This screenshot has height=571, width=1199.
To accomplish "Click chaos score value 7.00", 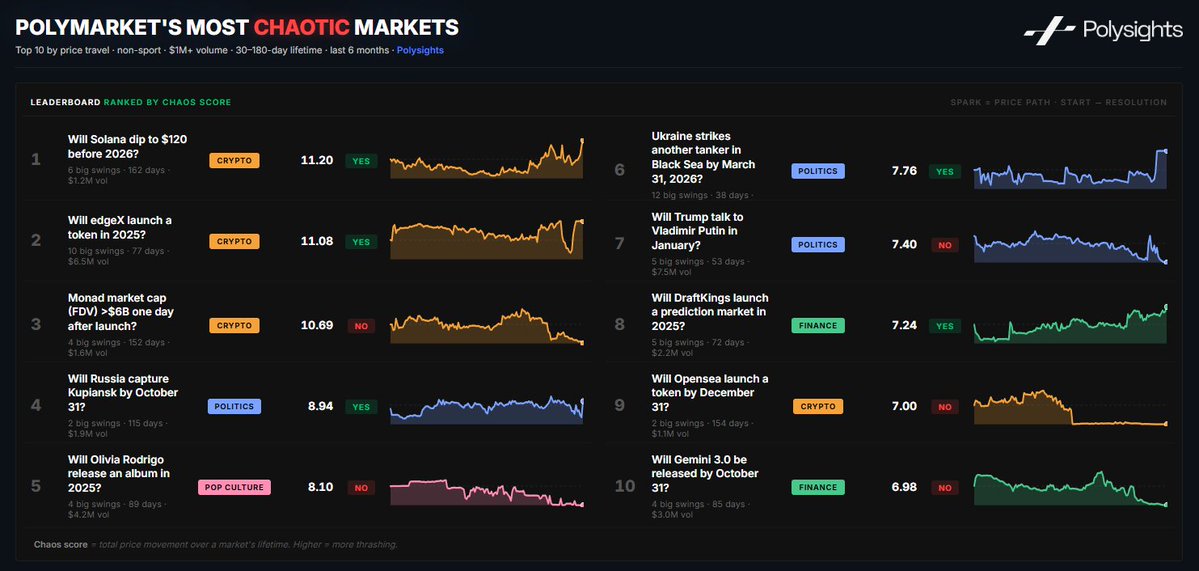I will pos(904,407).
